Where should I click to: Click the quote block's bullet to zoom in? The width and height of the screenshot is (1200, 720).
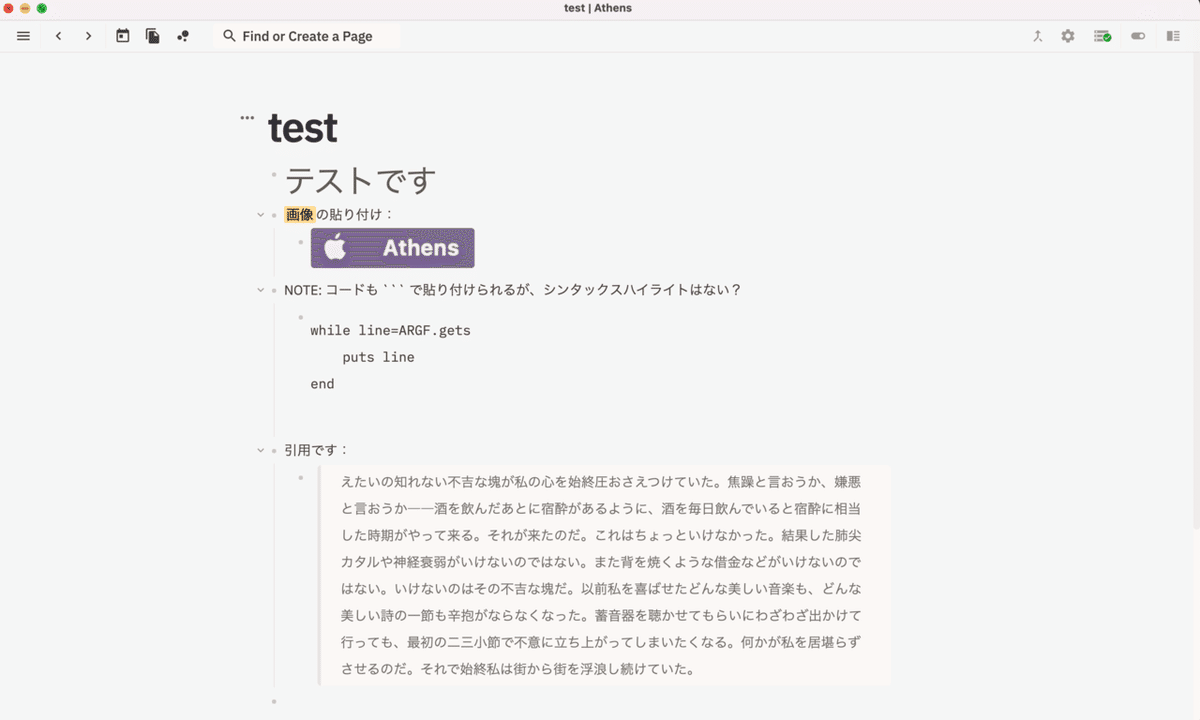coord(303,478)
